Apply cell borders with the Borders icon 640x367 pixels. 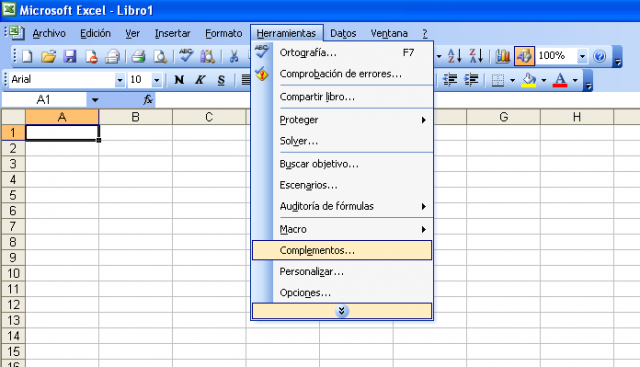pos(498,80)
